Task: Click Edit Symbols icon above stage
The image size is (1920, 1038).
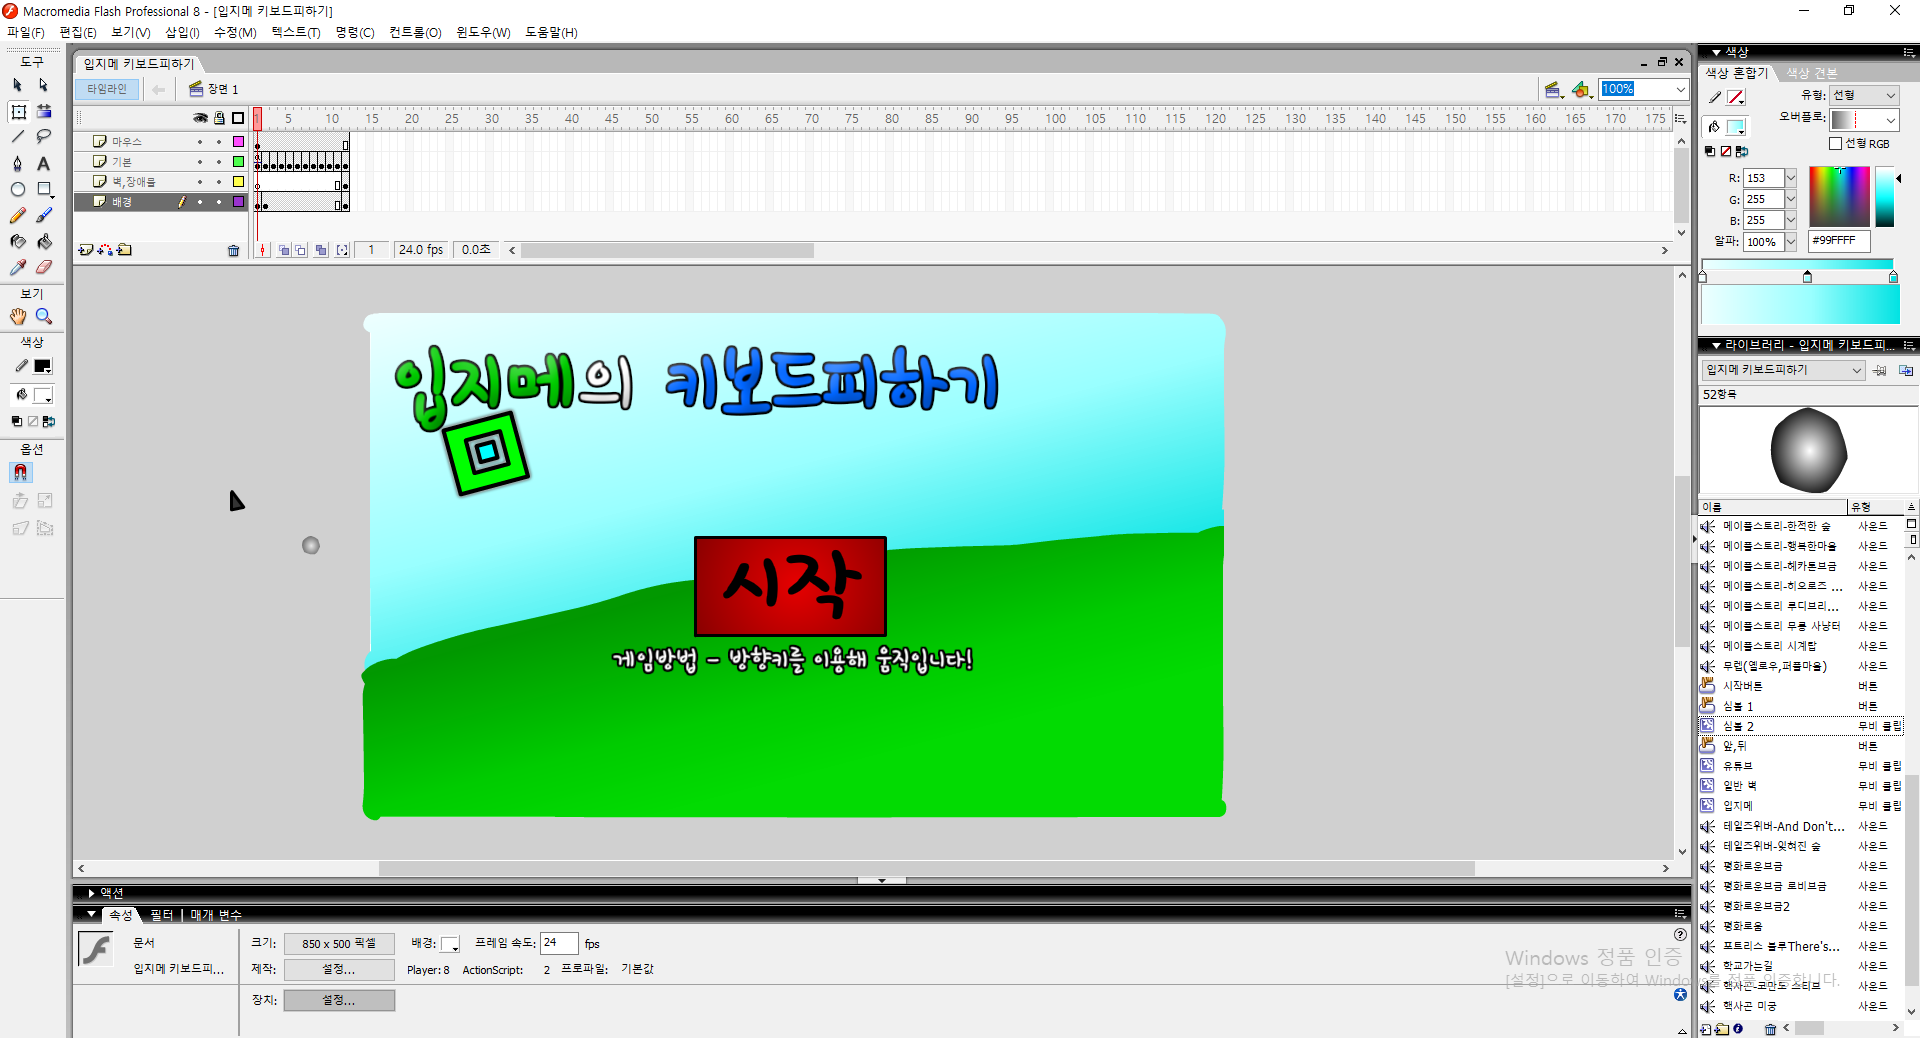Action: (x=1581, y=90)
